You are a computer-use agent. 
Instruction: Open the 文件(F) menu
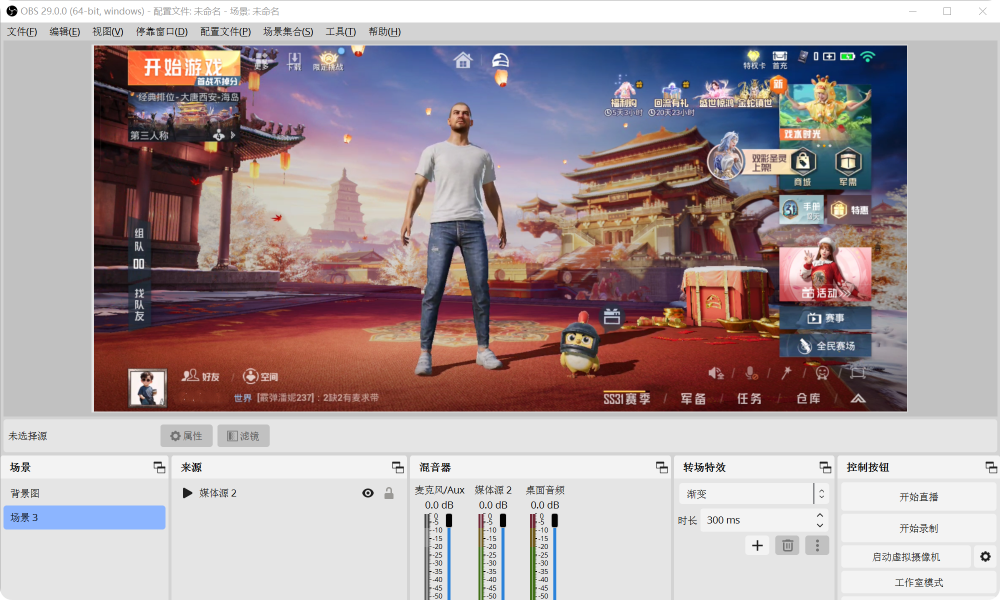[22, 32]
